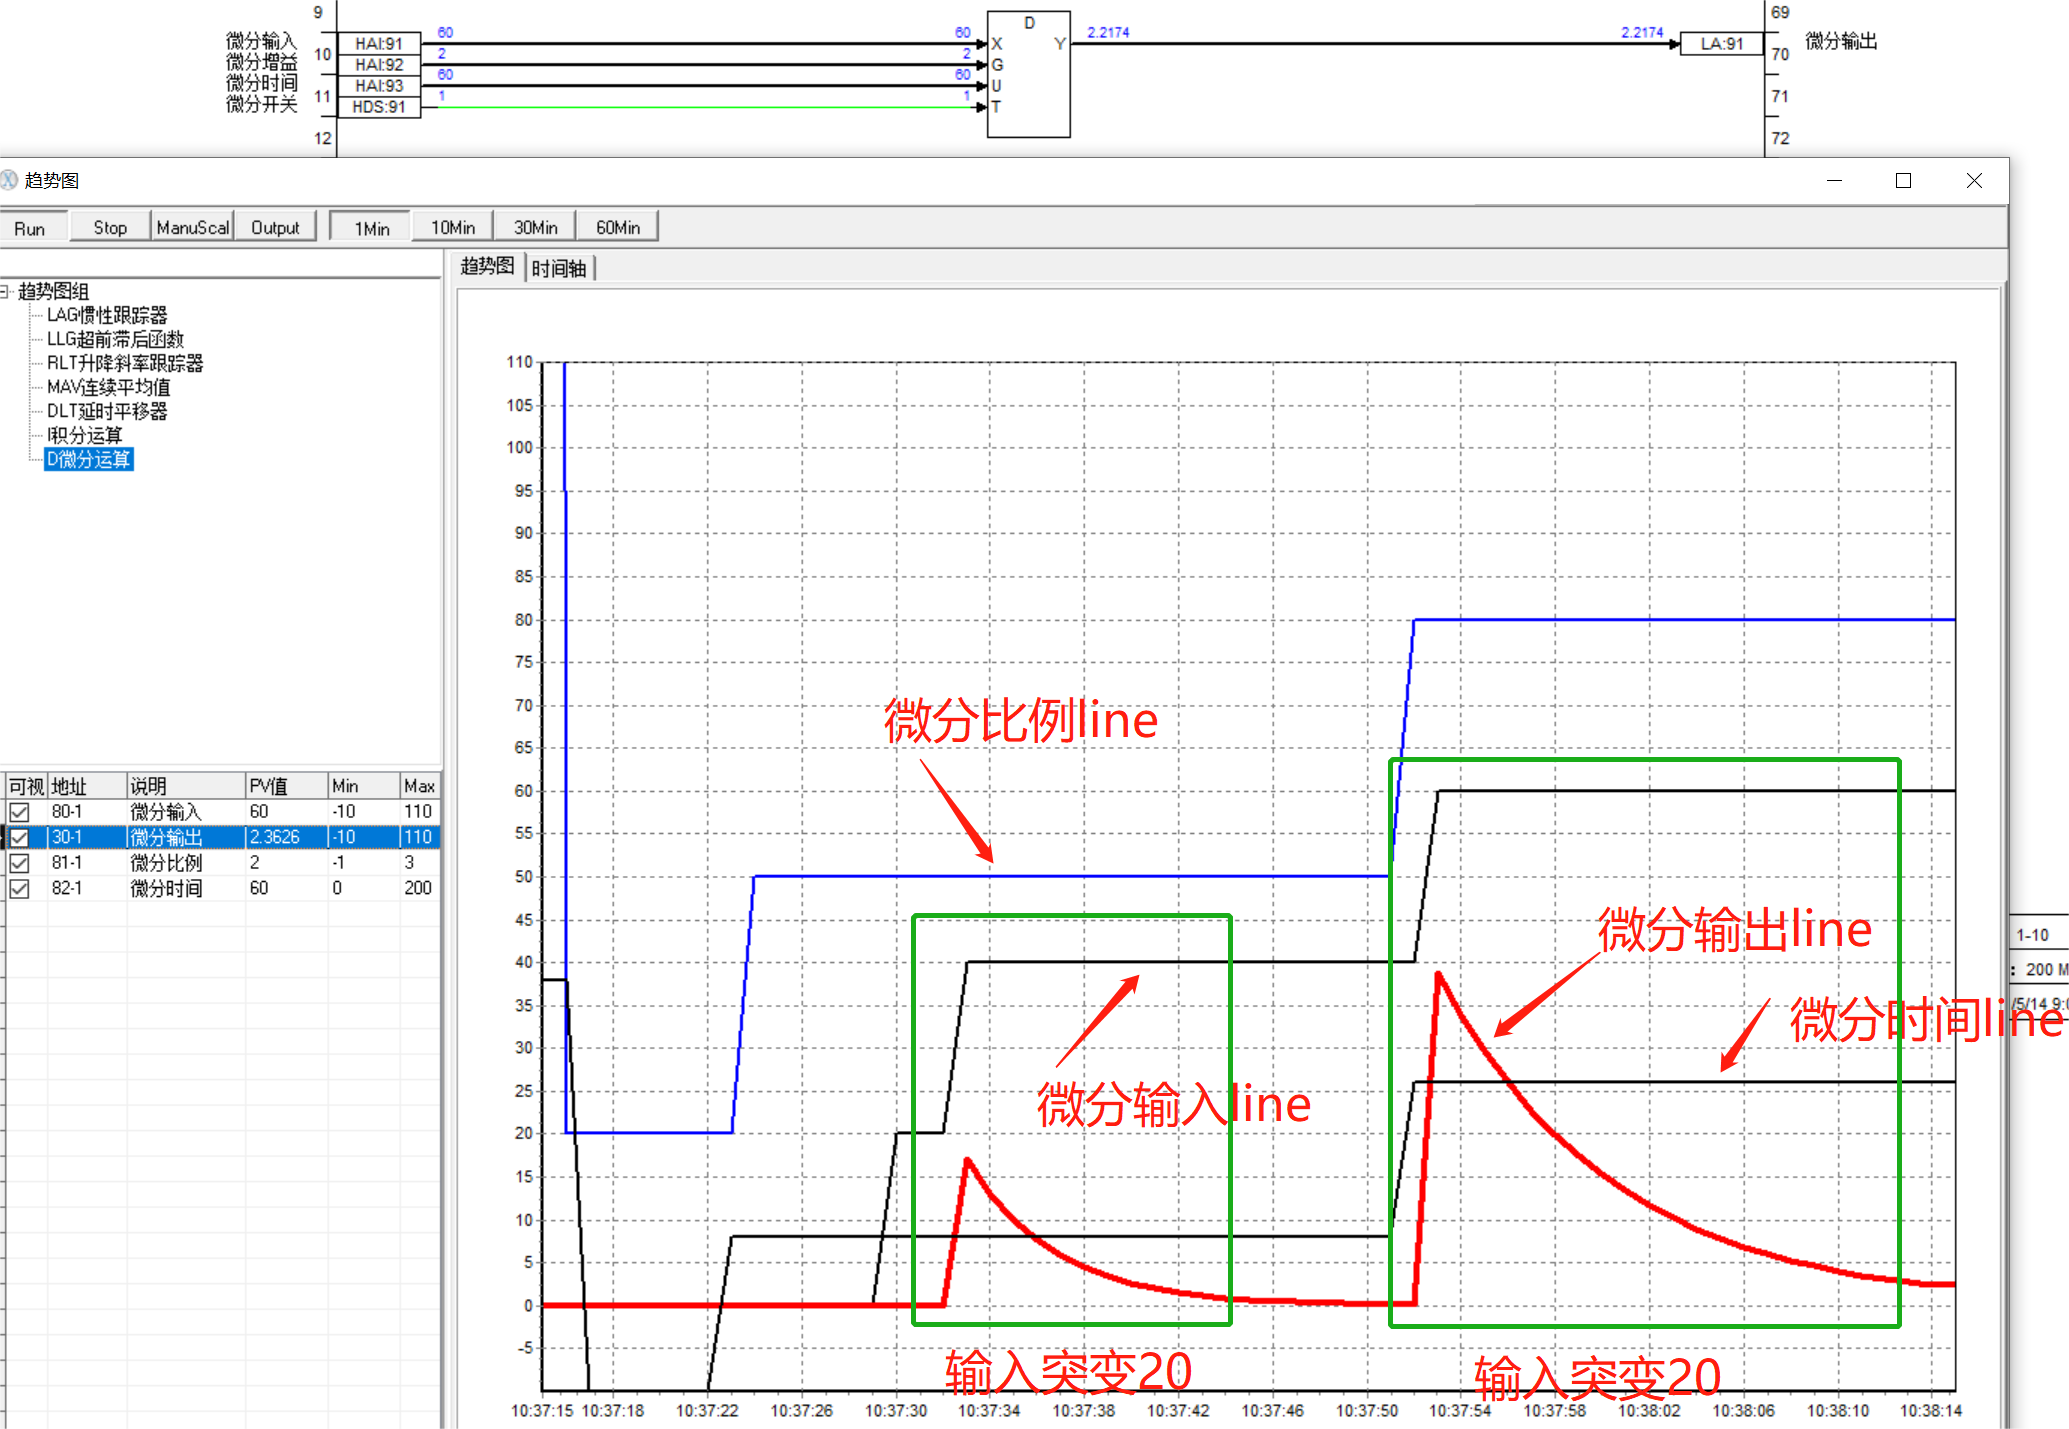Select LAG惯性跟踪器 in trend tree

tap(107, 315)
